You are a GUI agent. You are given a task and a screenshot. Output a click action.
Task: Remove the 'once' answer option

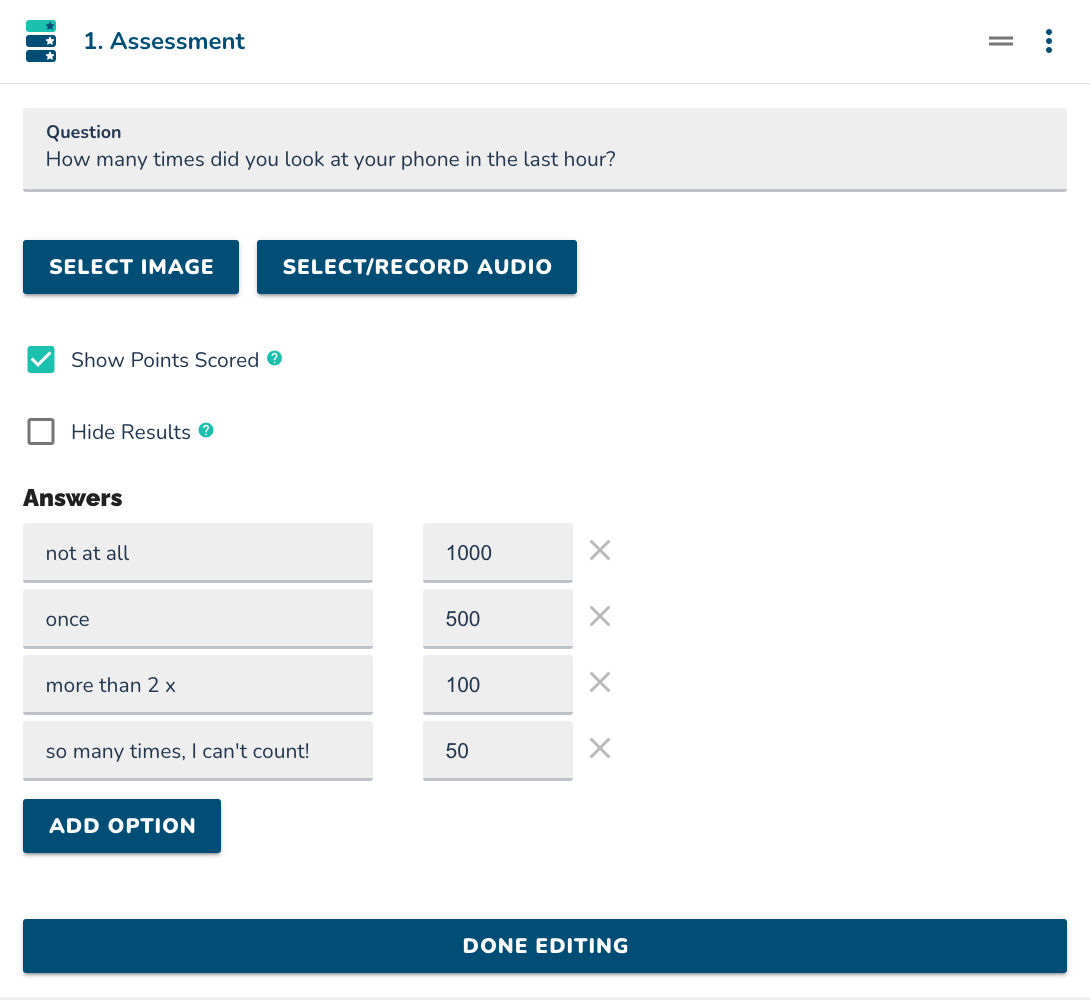click(600, 616)
